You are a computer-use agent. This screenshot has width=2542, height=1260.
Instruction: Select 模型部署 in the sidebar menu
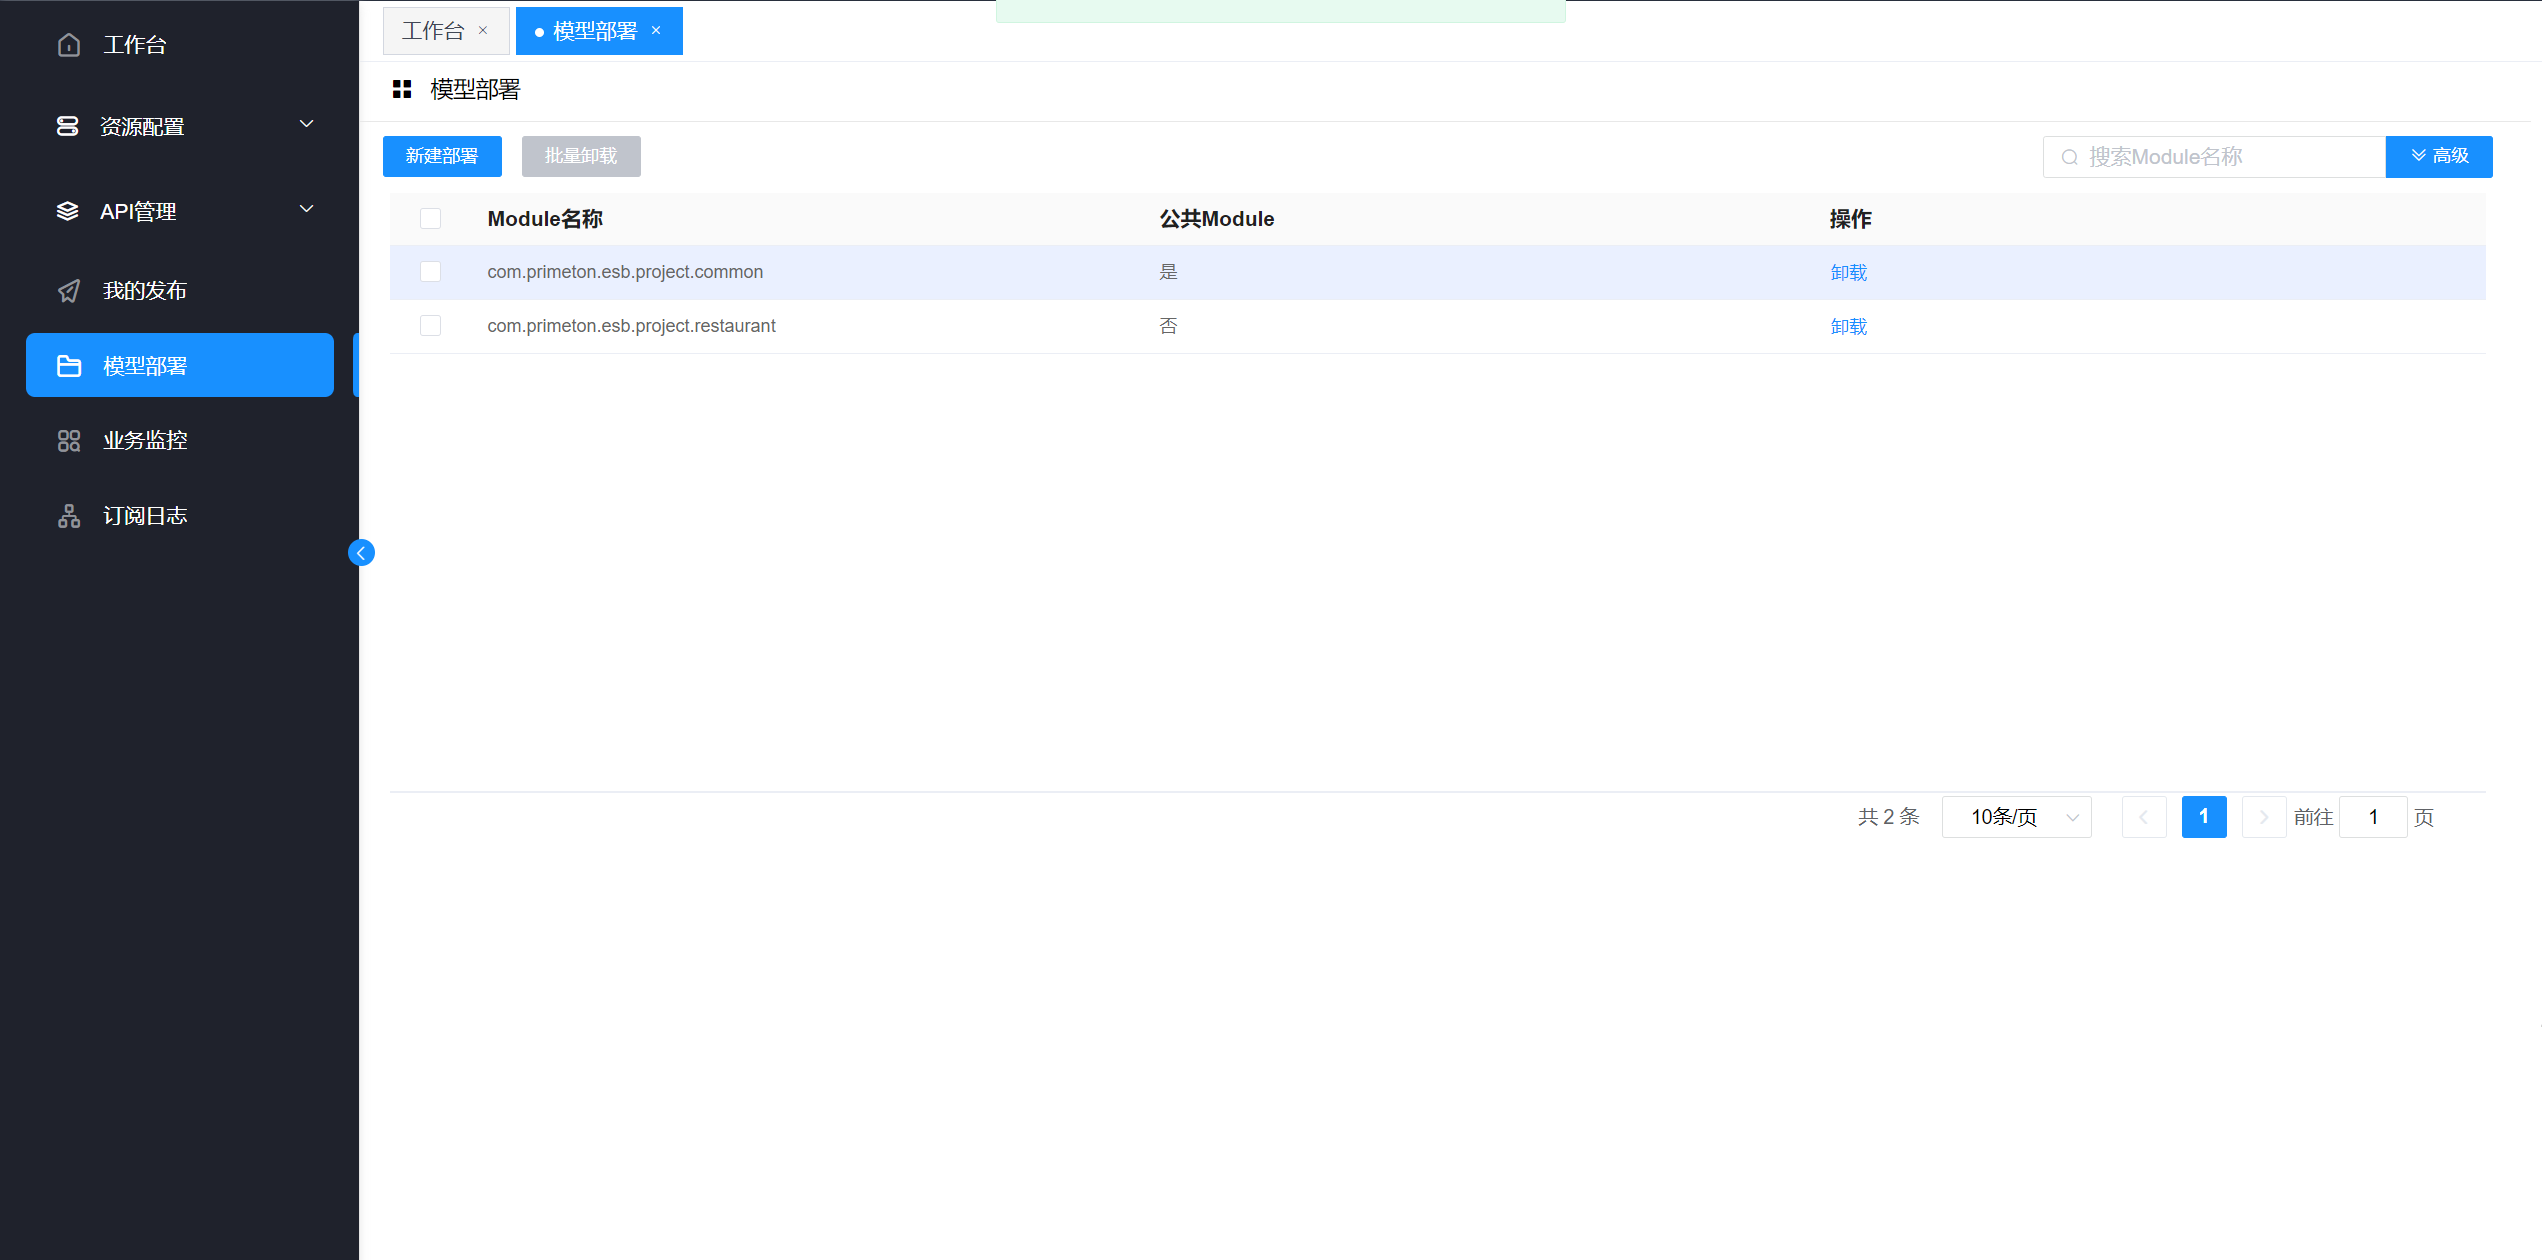(180, 366)
